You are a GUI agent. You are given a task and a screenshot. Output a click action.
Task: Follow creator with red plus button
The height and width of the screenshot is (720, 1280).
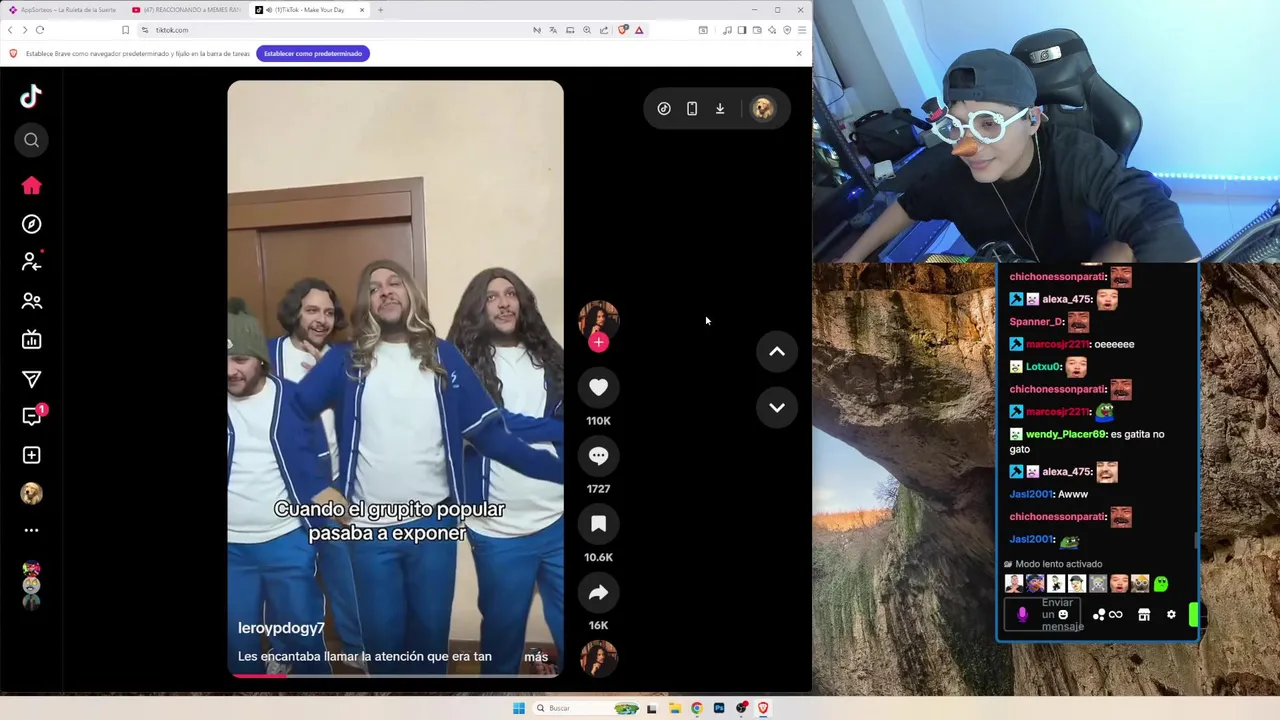point(598,343)
